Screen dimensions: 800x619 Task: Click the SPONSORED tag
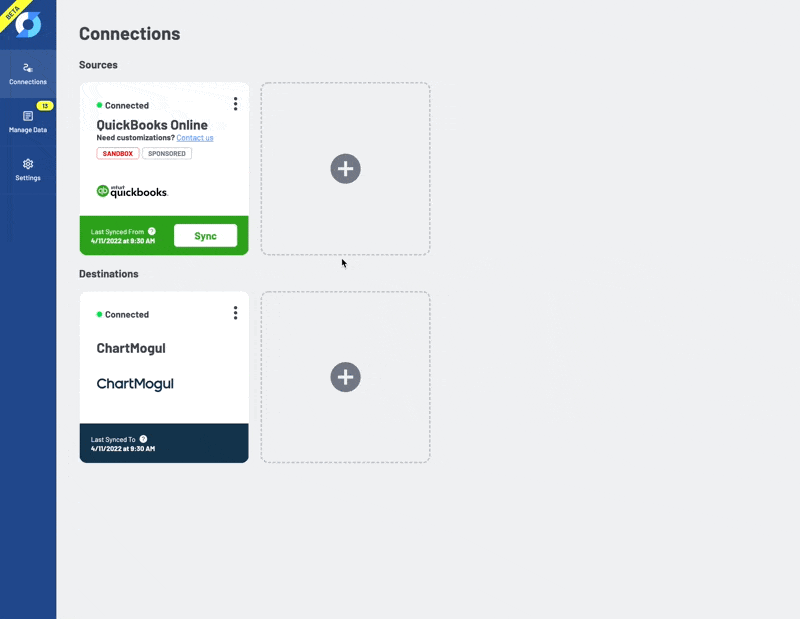167,154
